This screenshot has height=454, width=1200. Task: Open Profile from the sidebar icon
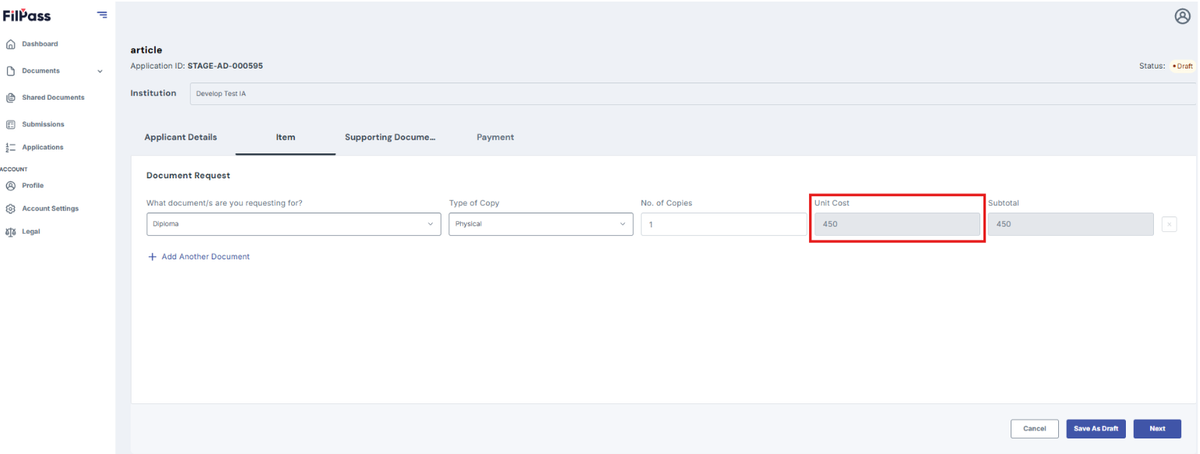(11, 186)
